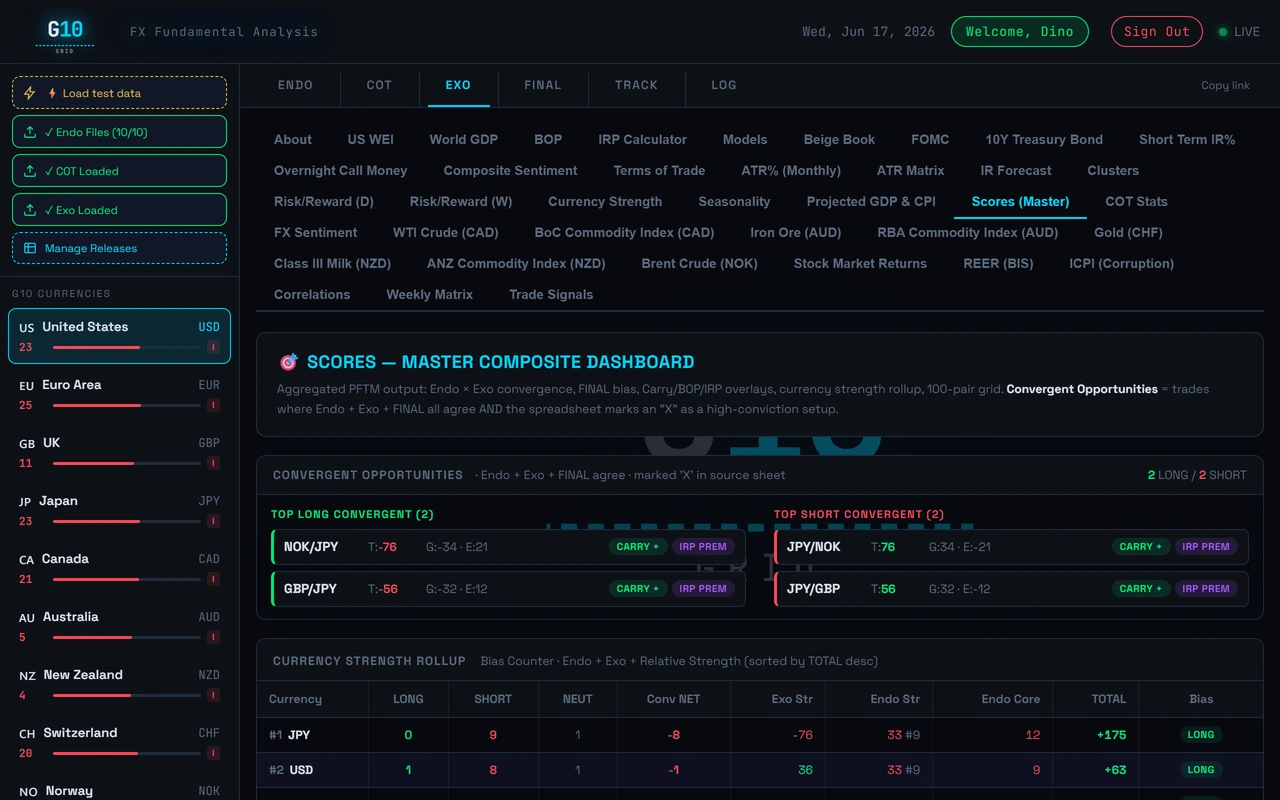The height and width of the screenshot is (800, 1280).
Task: Select the Scores (Master) sub-tab
Action: (x=1020, y=202)
